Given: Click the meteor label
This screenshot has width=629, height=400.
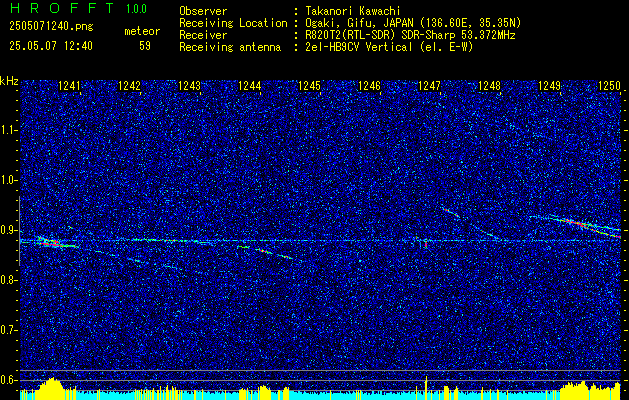Looking at the screenshot, I should pos(142,31).
